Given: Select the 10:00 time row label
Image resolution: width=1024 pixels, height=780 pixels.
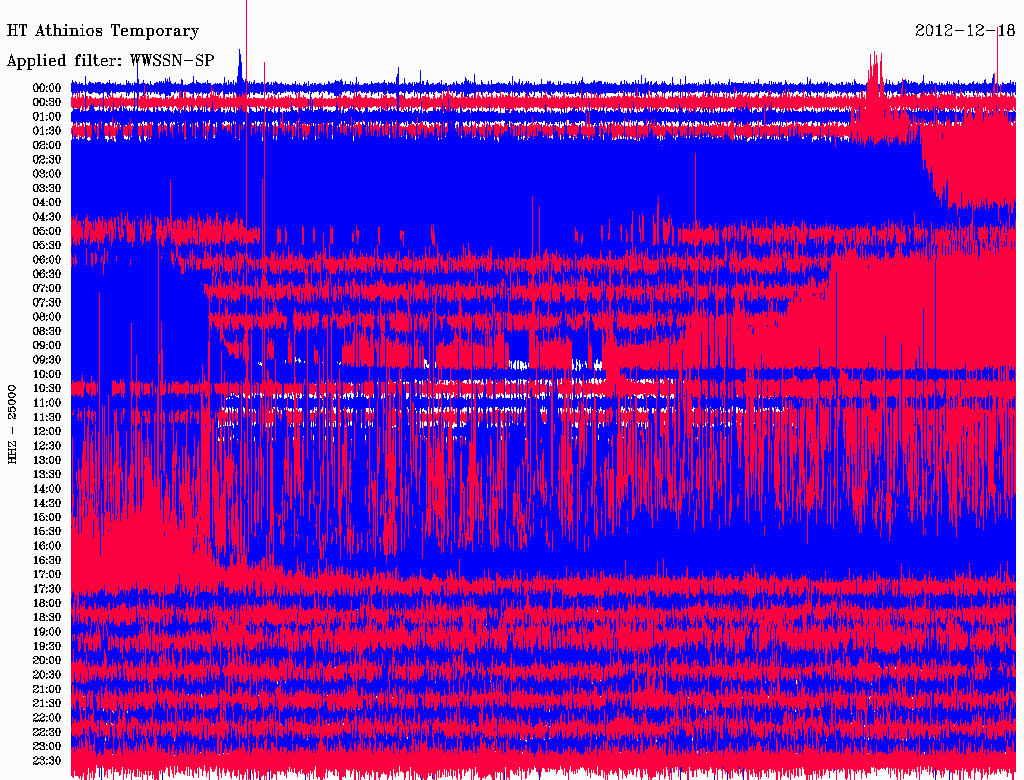Looking at the screenshot, I should 47,374.
